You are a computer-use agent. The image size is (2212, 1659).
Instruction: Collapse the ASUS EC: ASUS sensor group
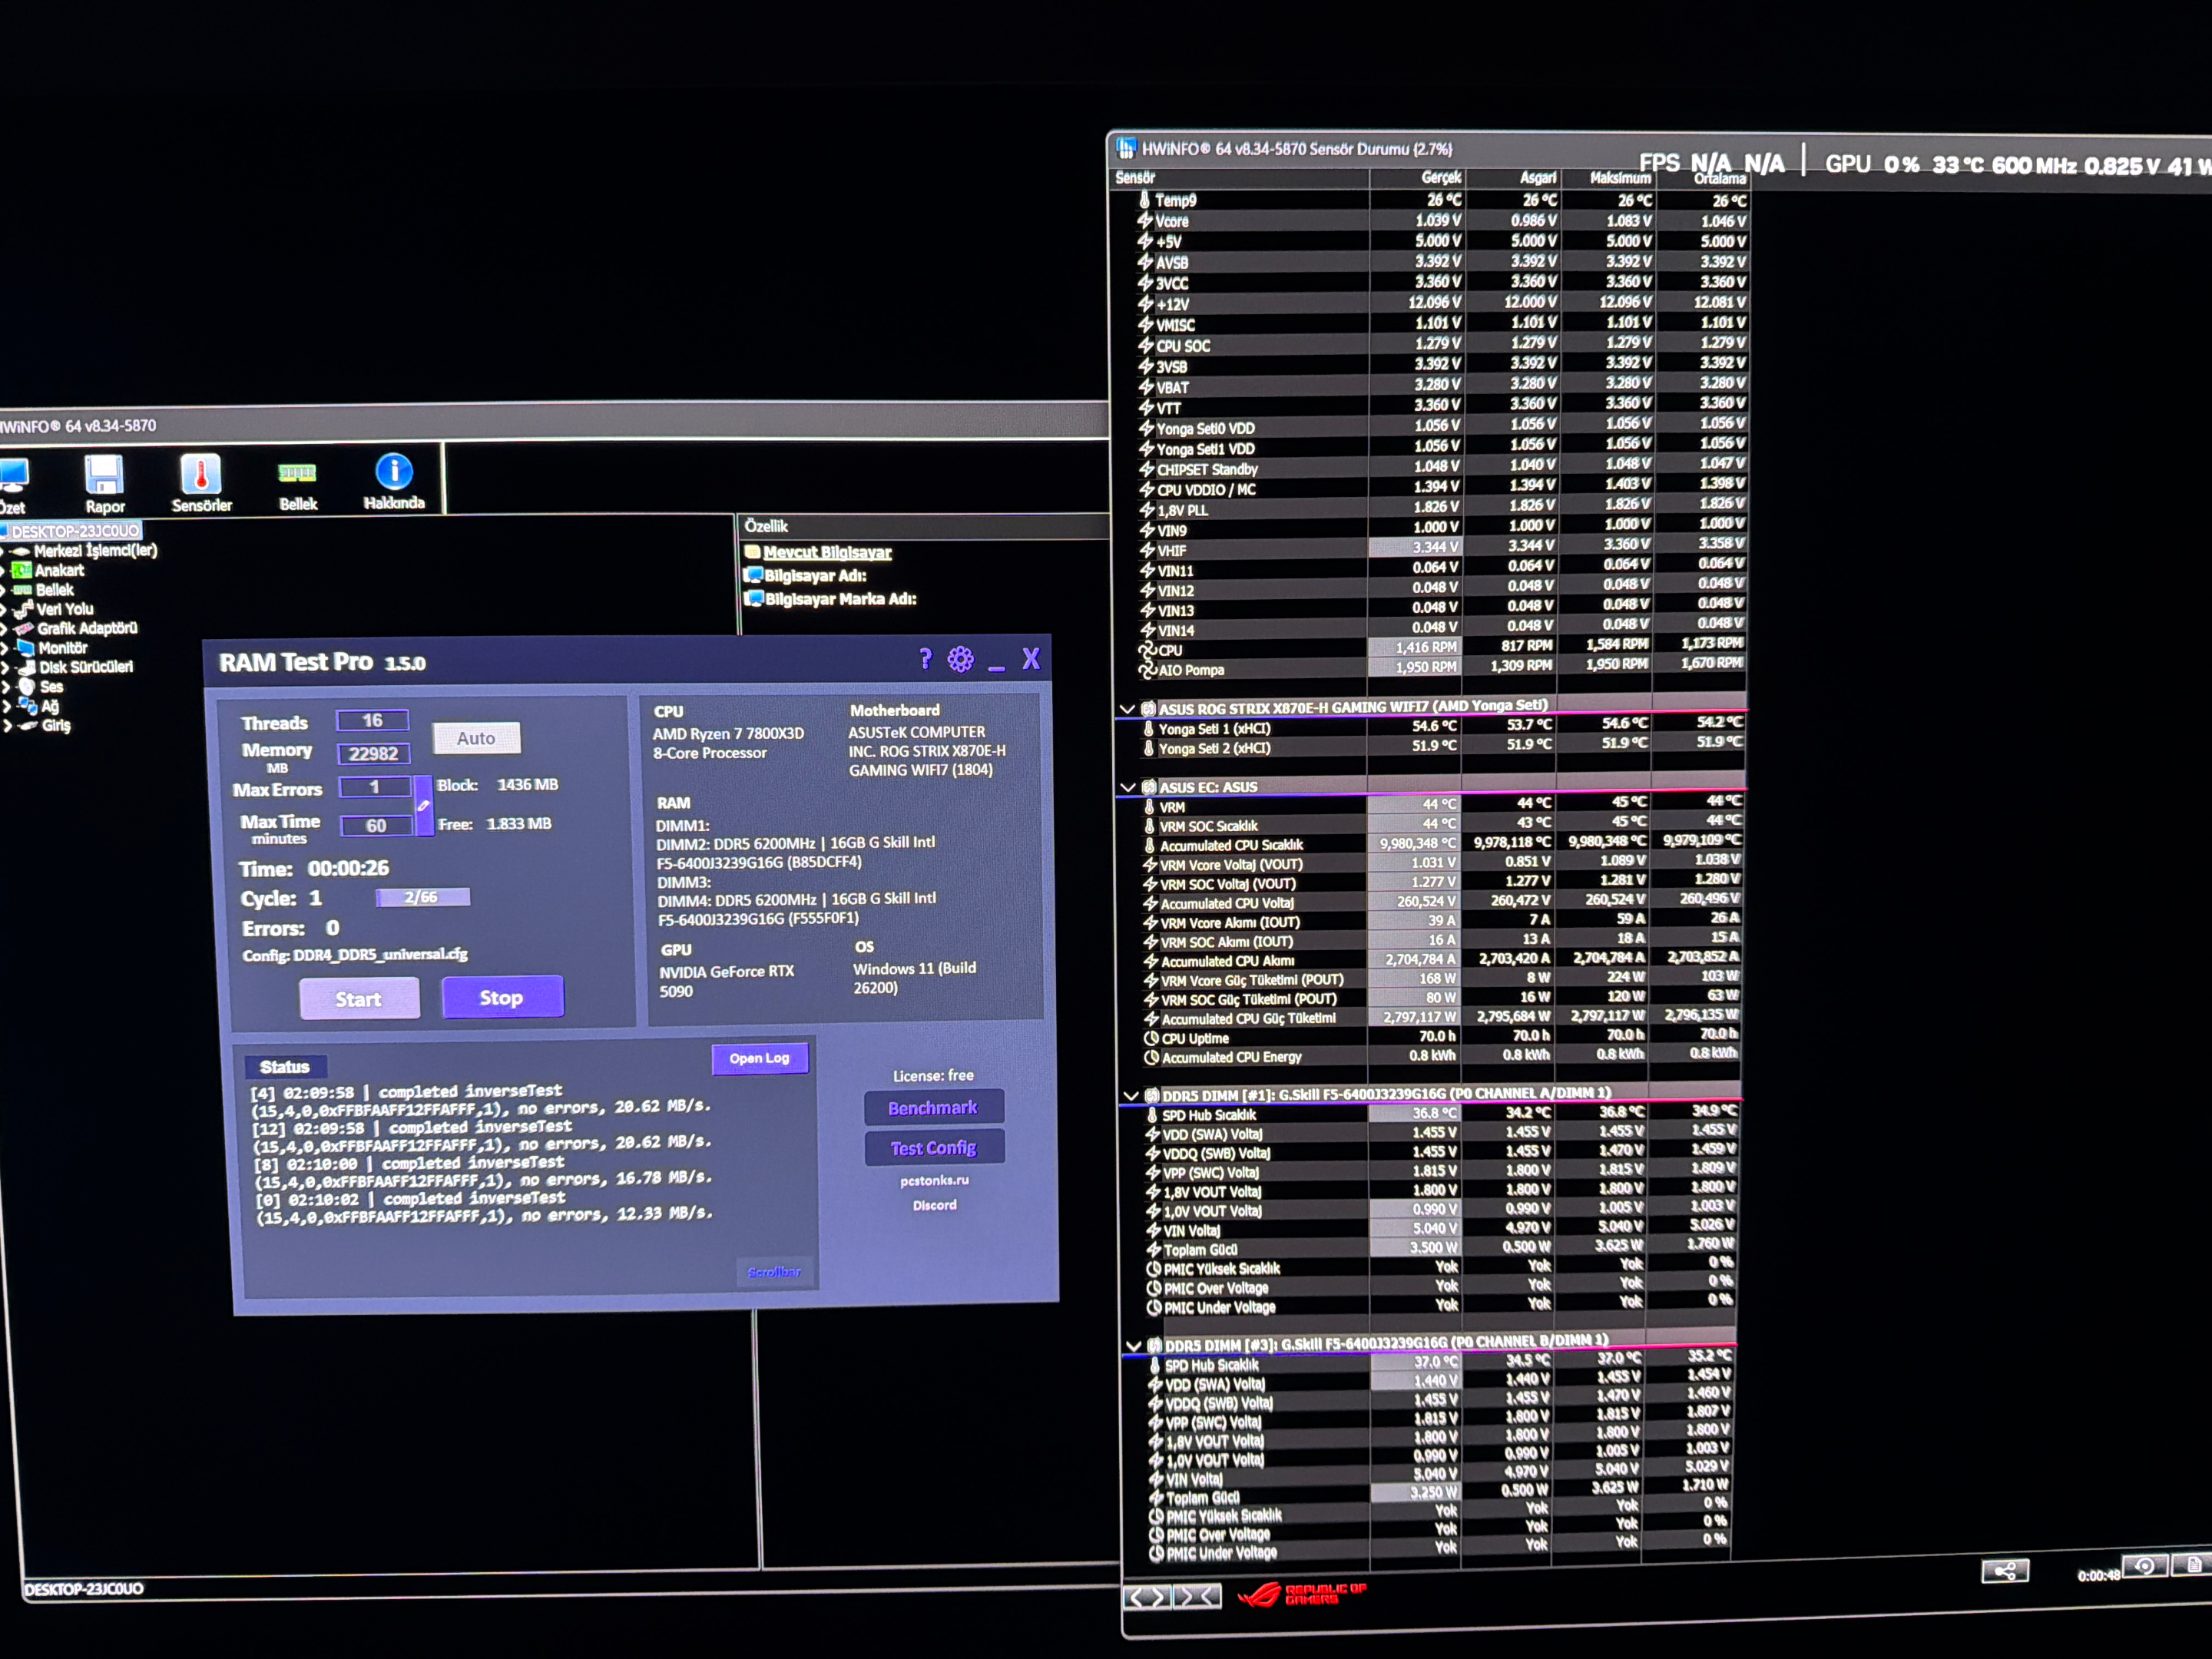pos(1128,788)
